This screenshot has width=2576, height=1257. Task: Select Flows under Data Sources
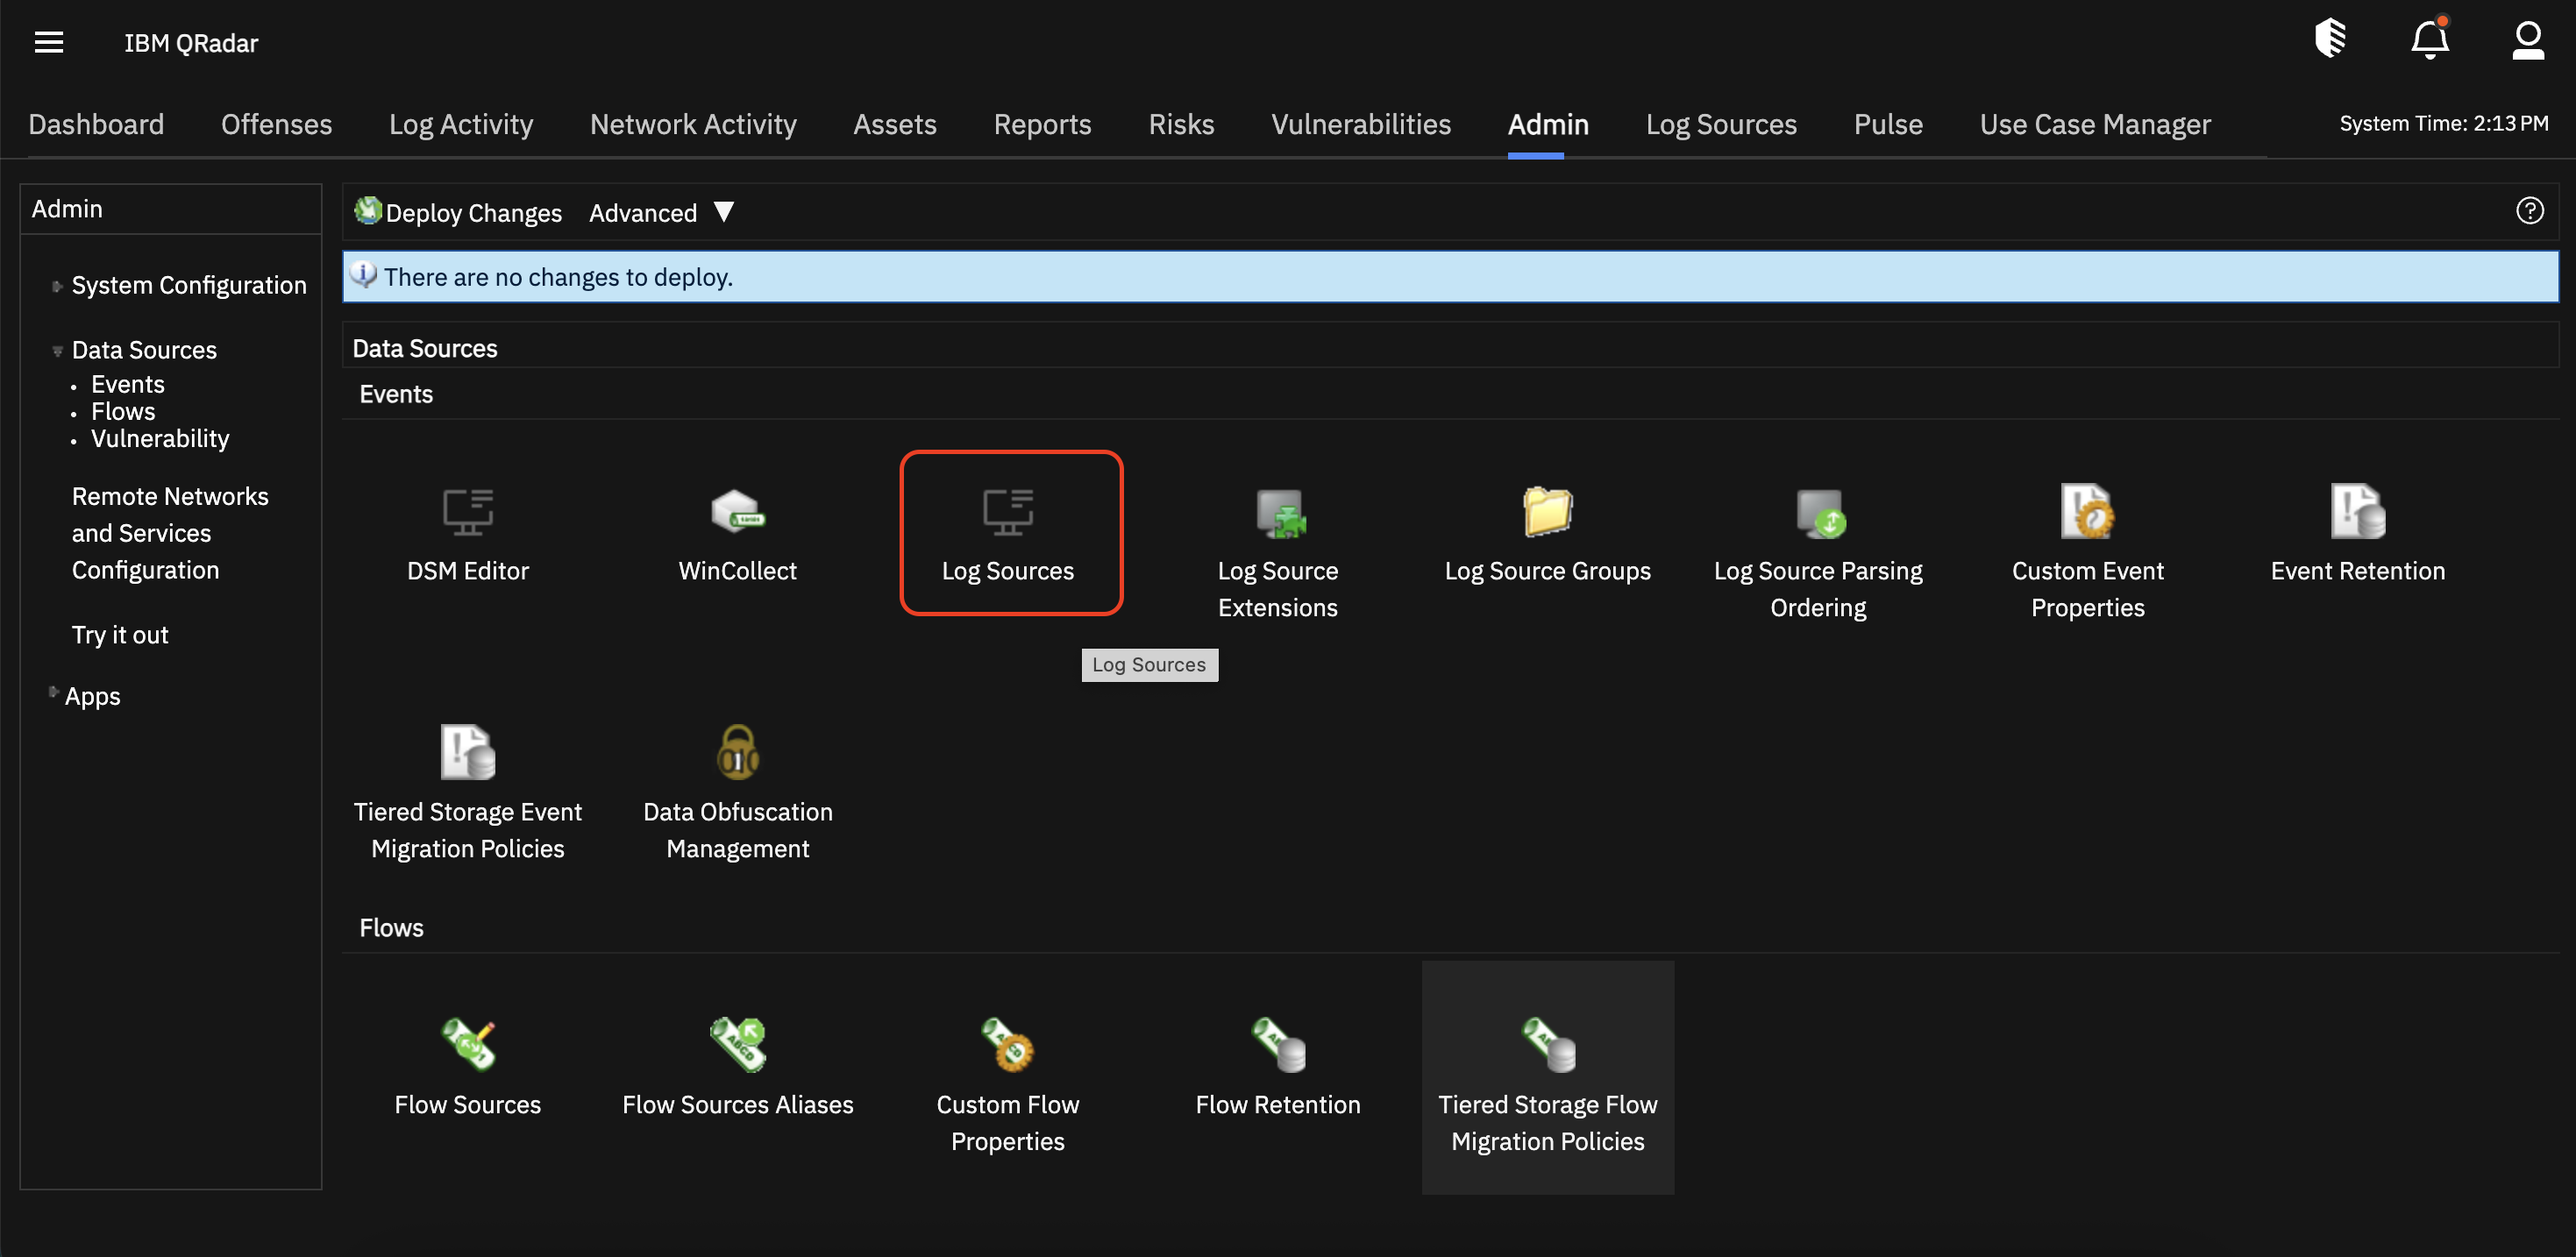[123, 411]
